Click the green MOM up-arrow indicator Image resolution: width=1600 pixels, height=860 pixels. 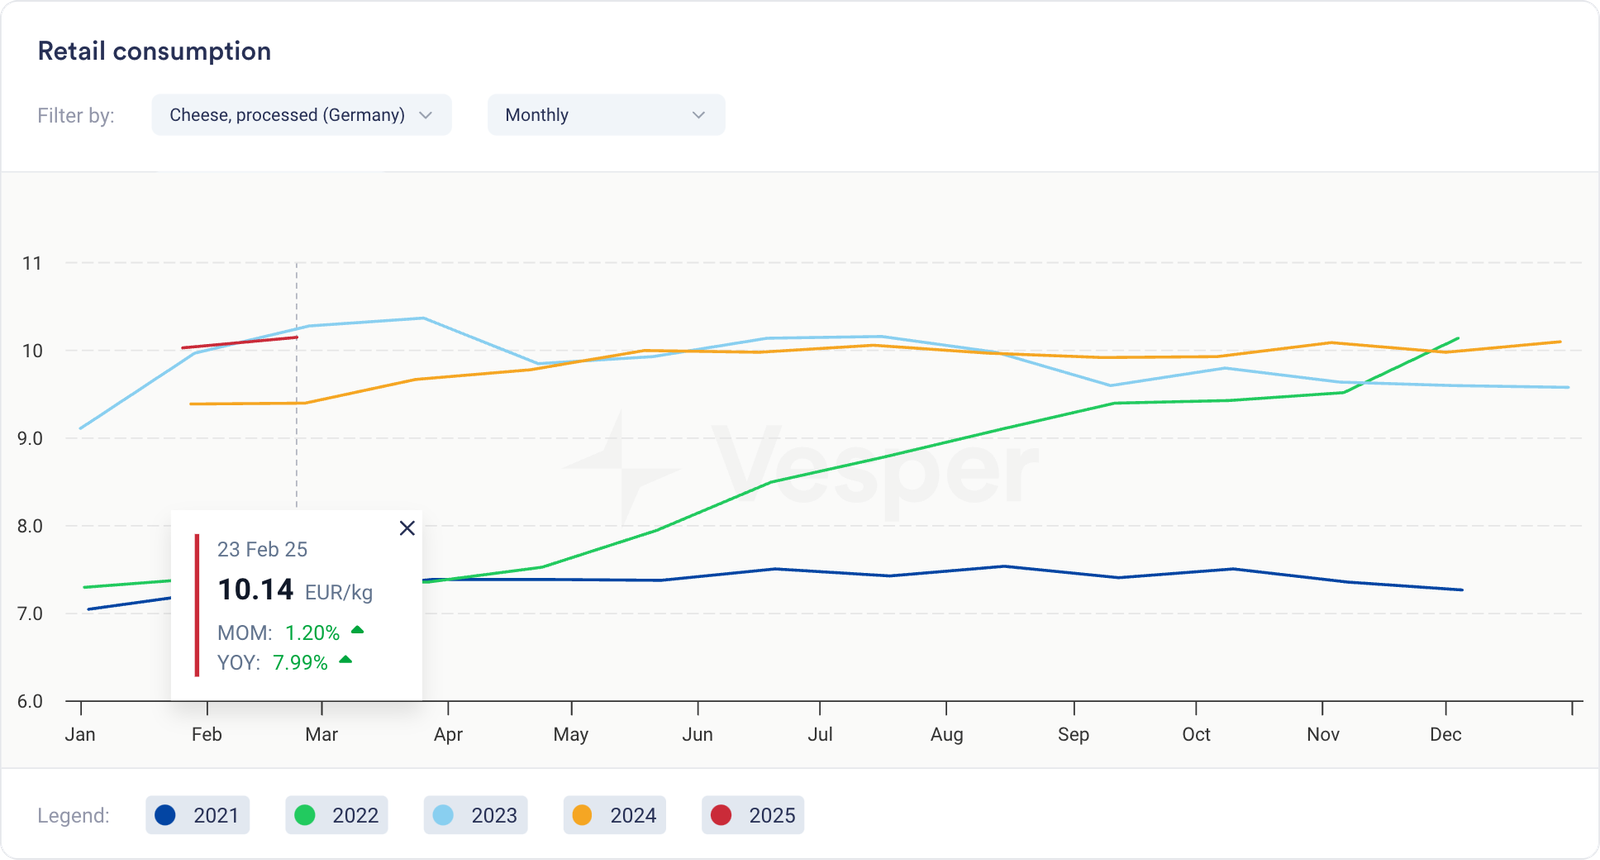click(357, 630)
